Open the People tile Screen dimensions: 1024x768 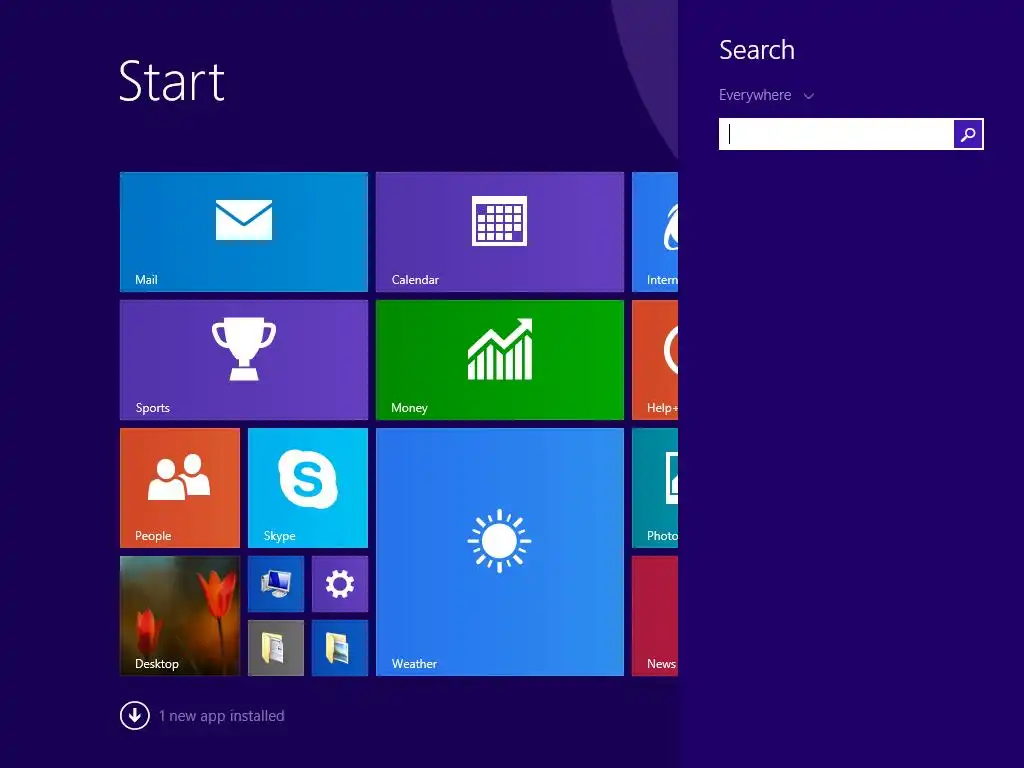pos(180,488)
